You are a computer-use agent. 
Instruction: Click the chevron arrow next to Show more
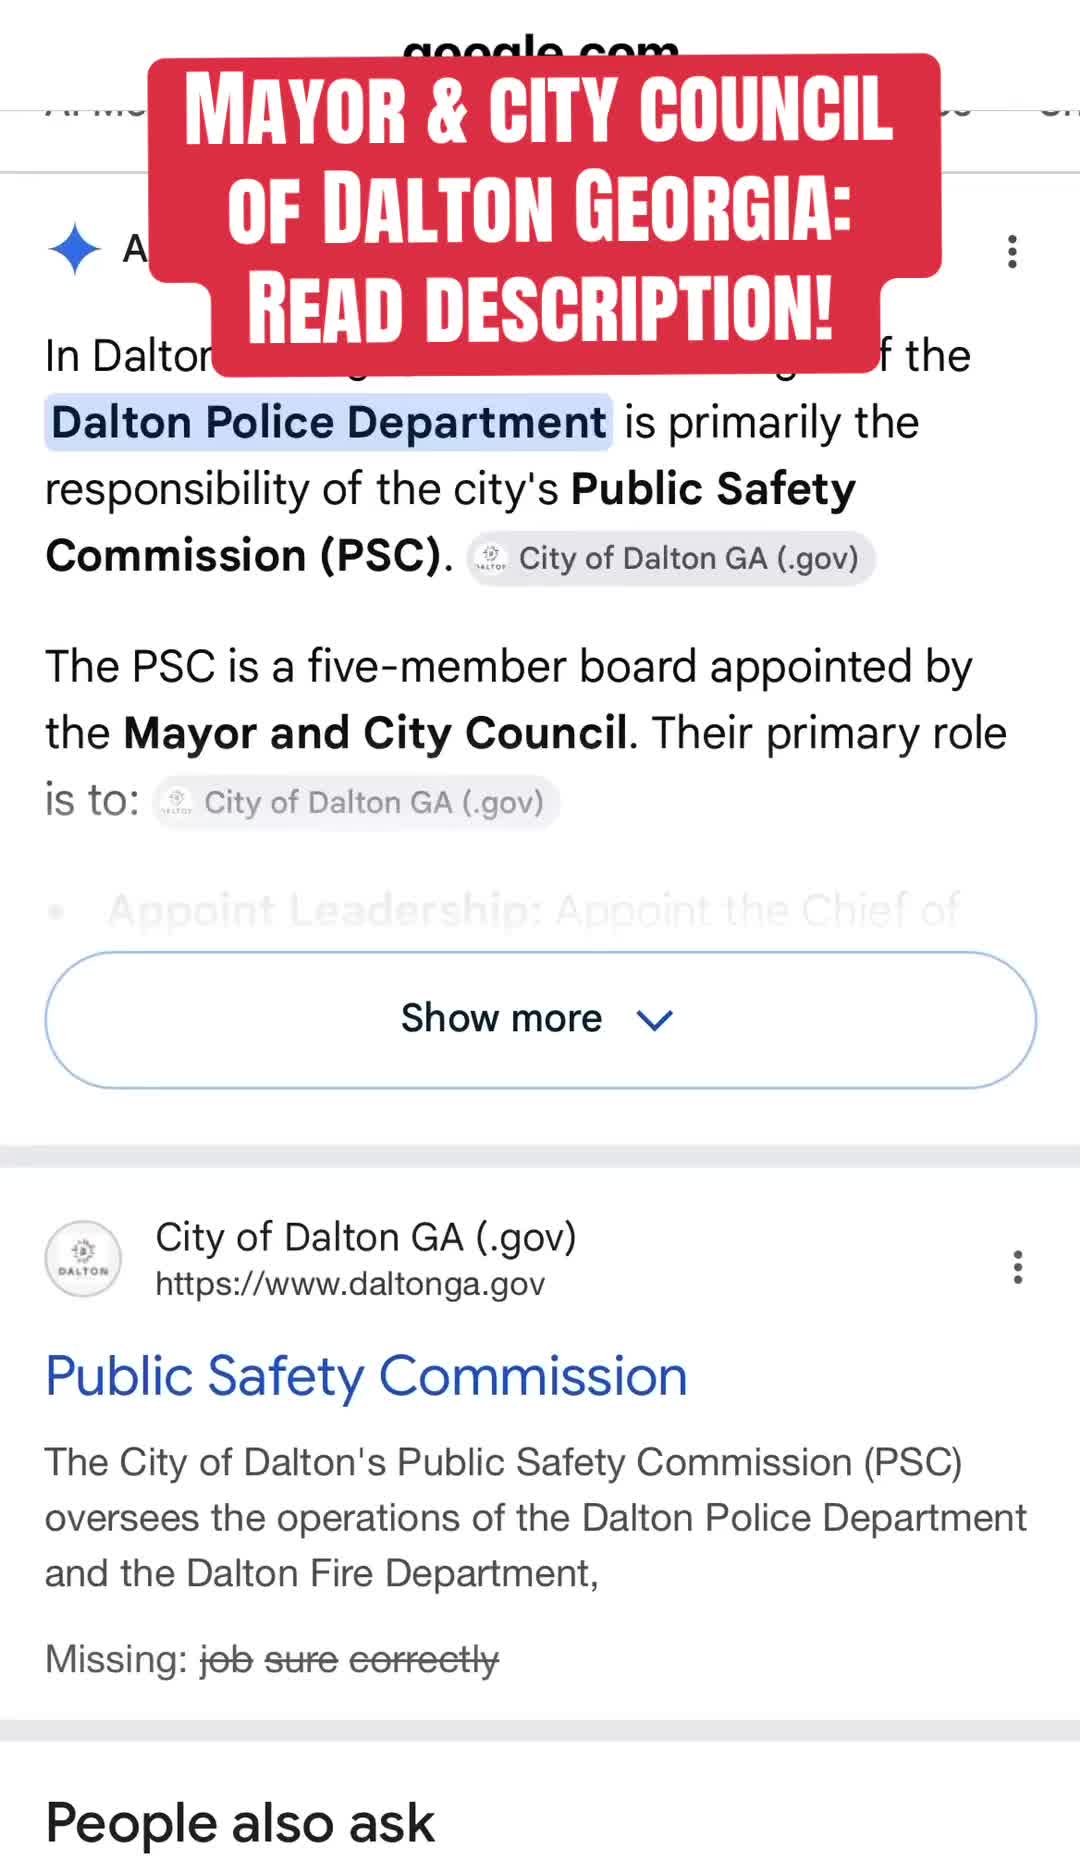(x=655, y=1019)
